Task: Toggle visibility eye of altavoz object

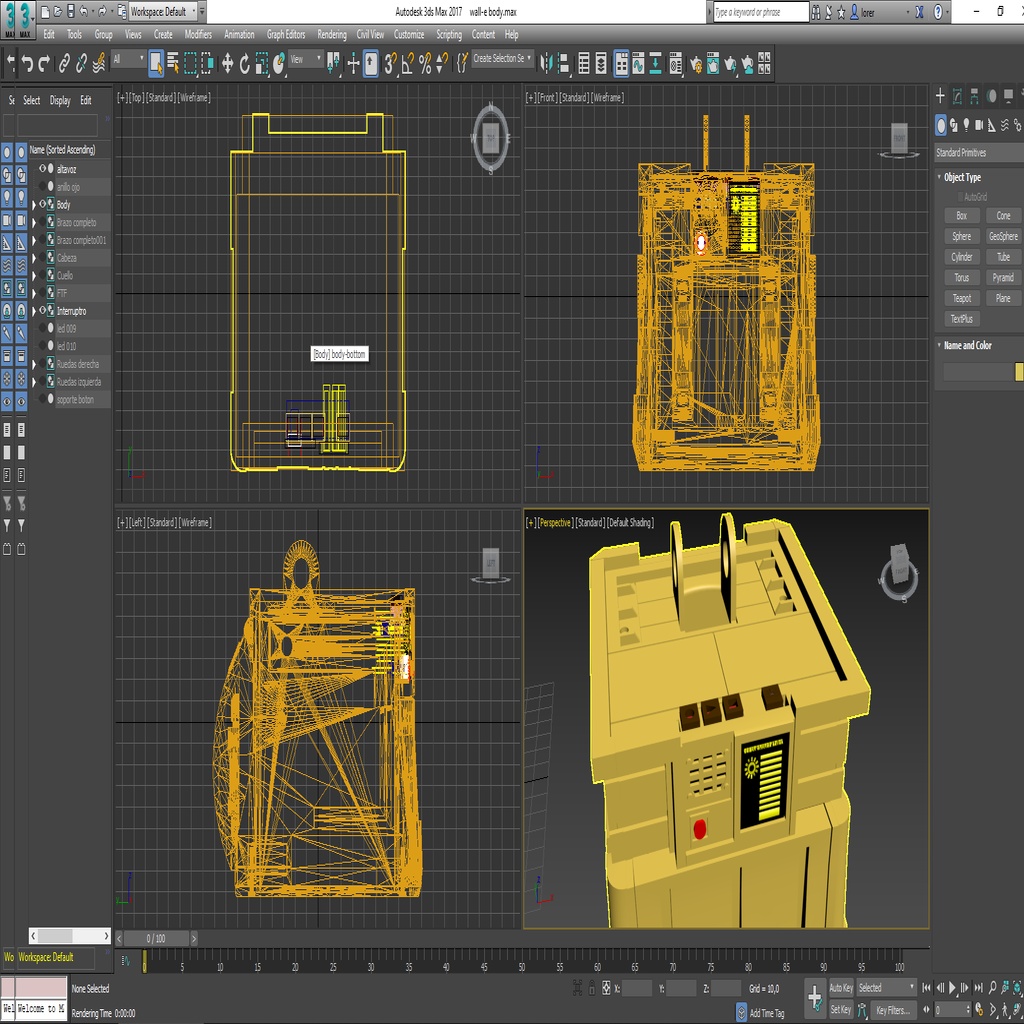Action: point(42,168)
